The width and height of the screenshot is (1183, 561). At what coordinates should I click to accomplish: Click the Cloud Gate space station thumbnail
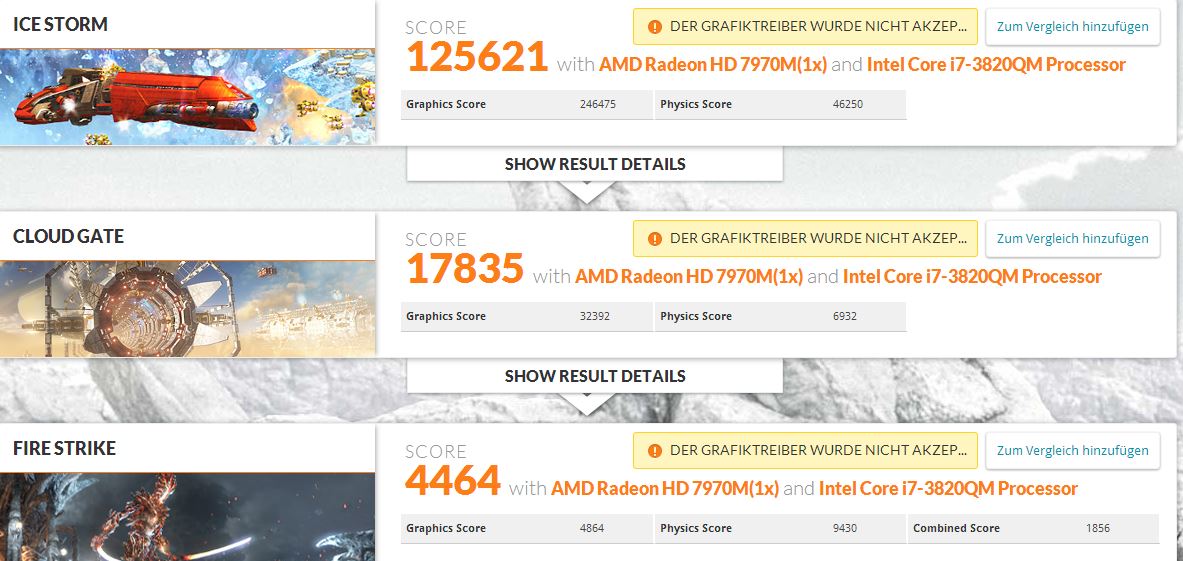click(x=187, y=309)
